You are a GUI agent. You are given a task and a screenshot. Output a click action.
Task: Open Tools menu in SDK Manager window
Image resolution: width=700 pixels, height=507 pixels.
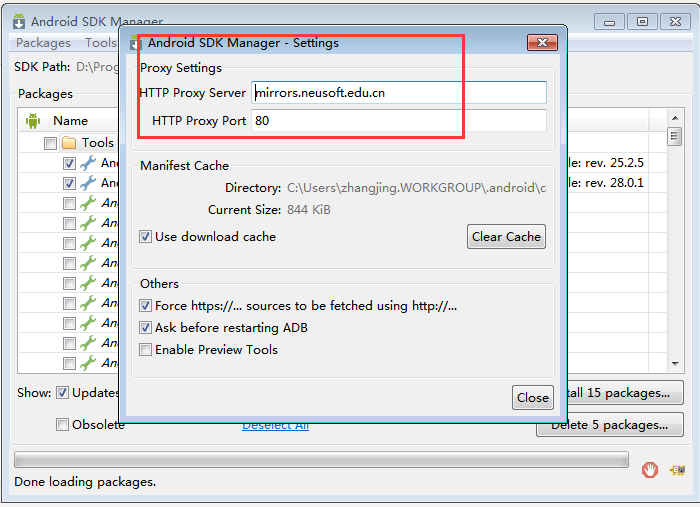100,42
